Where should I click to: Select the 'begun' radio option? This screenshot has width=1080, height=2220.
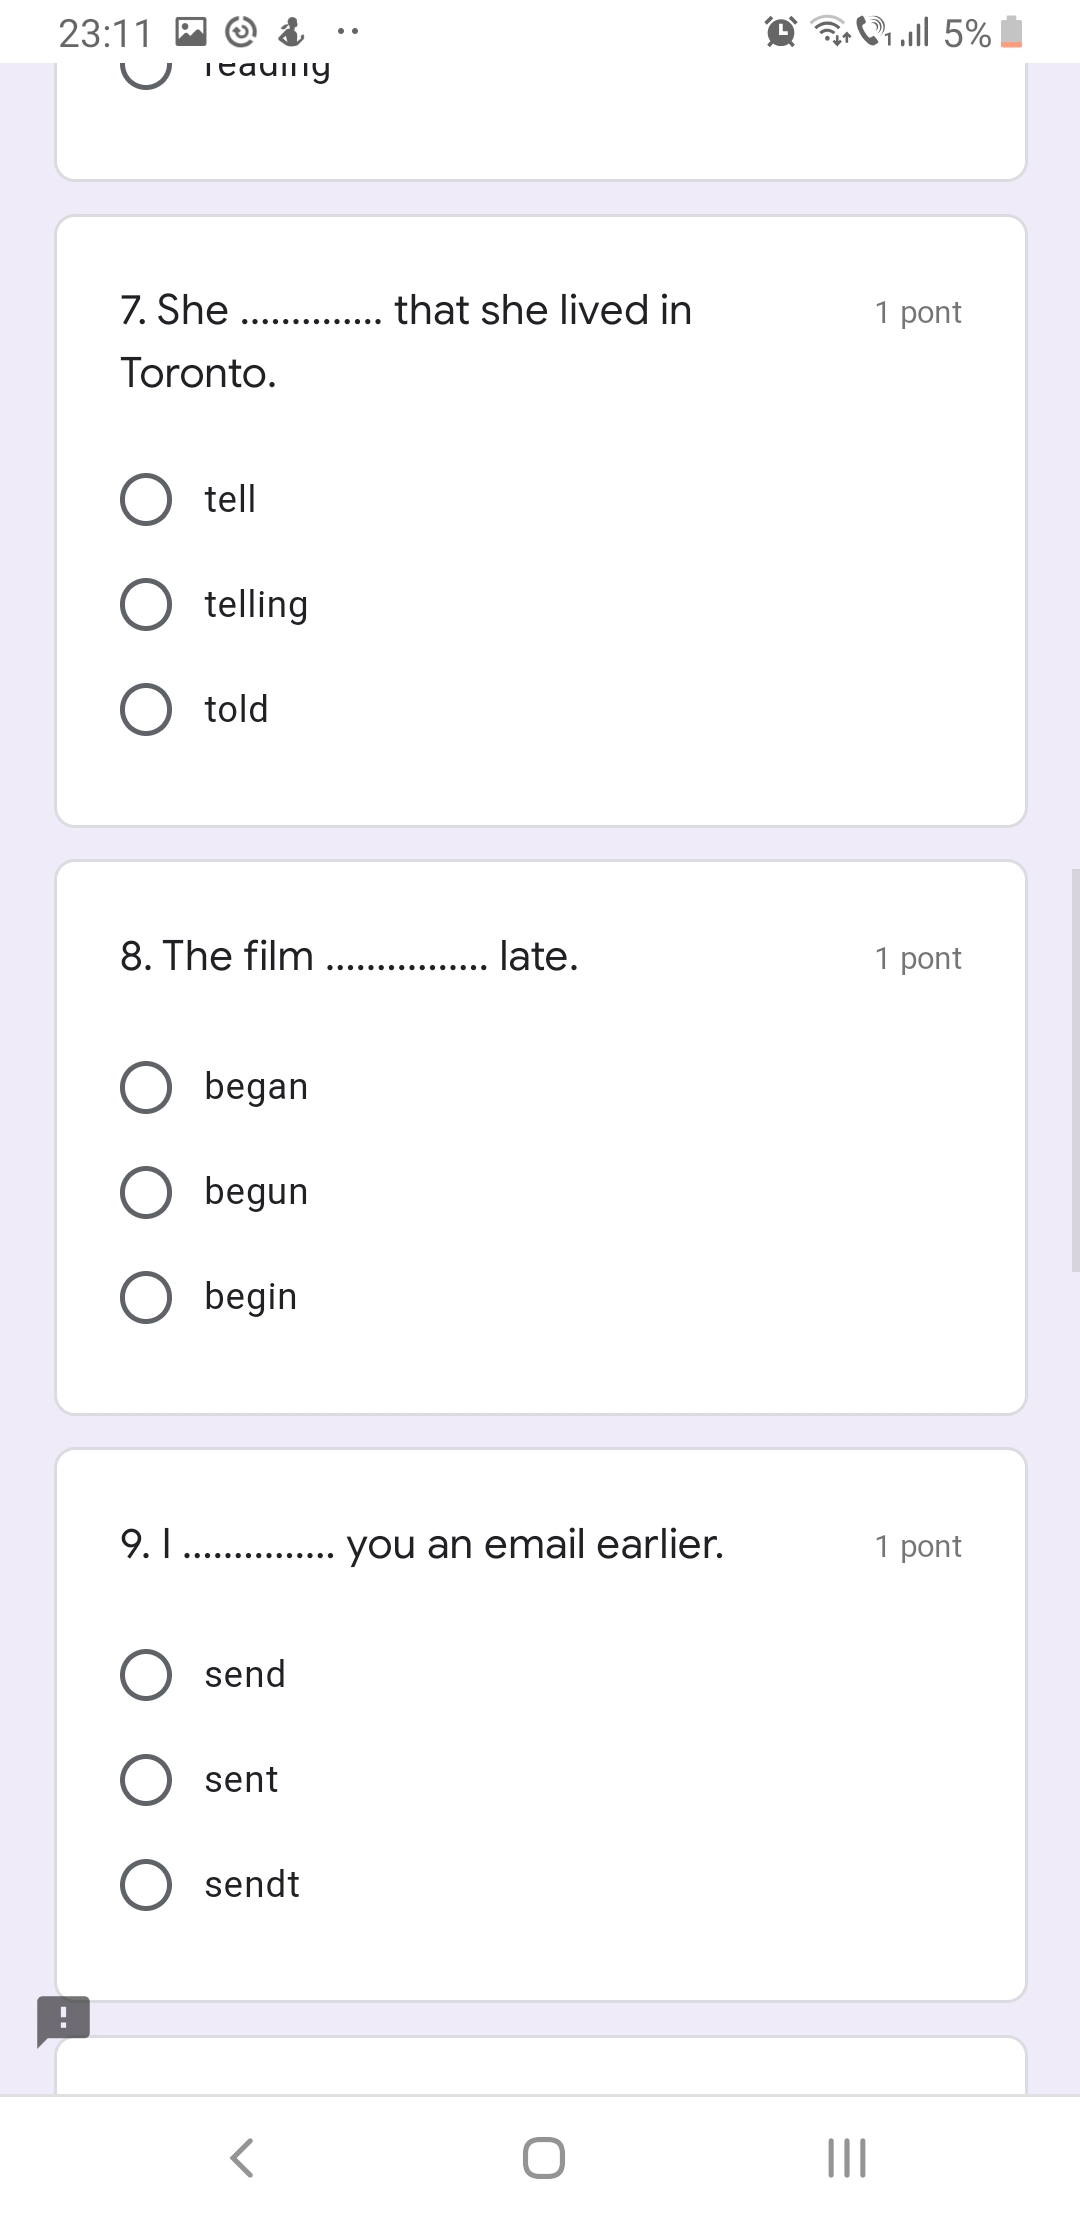[146, 1192]
